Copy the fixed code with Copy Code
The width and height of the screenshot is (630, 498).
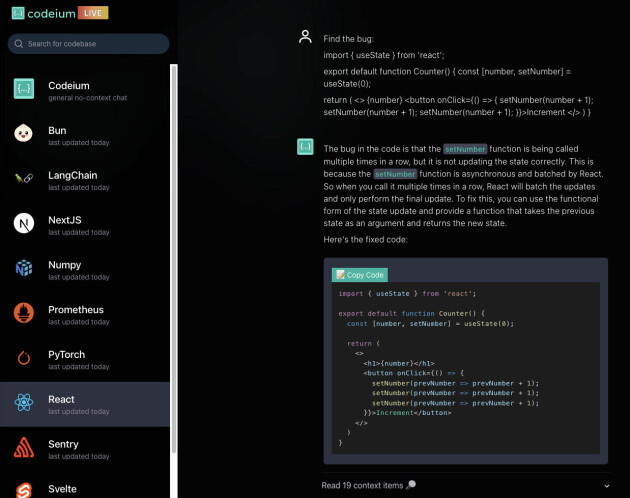click(x=360, y=275)
